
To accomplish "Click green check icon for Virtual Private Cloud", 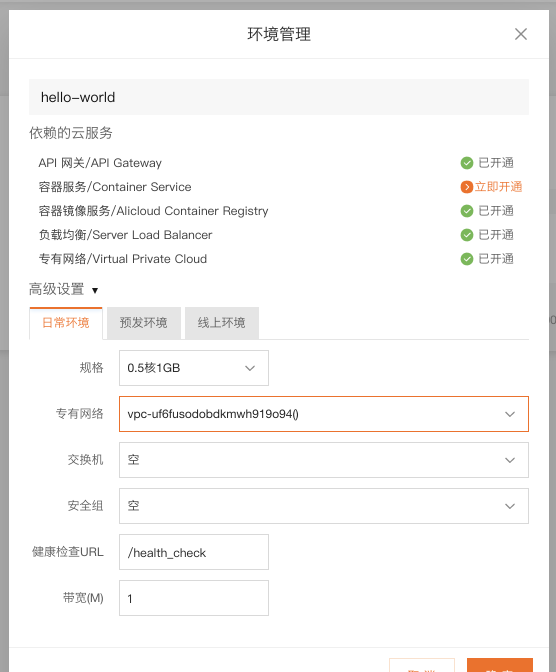I will coord(466,259).
